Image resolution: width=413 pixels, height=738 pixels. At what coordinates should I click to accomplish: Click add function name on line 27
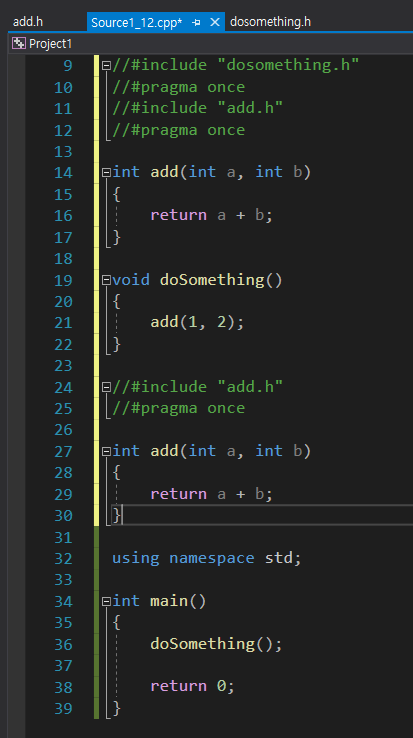tap(164, 451)
